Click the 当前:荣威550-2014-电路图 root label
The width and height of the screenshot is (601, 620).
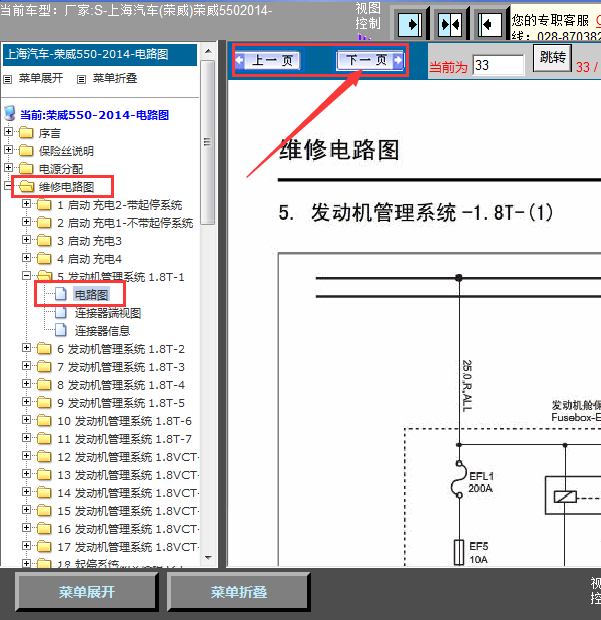[x=94, y=115]
